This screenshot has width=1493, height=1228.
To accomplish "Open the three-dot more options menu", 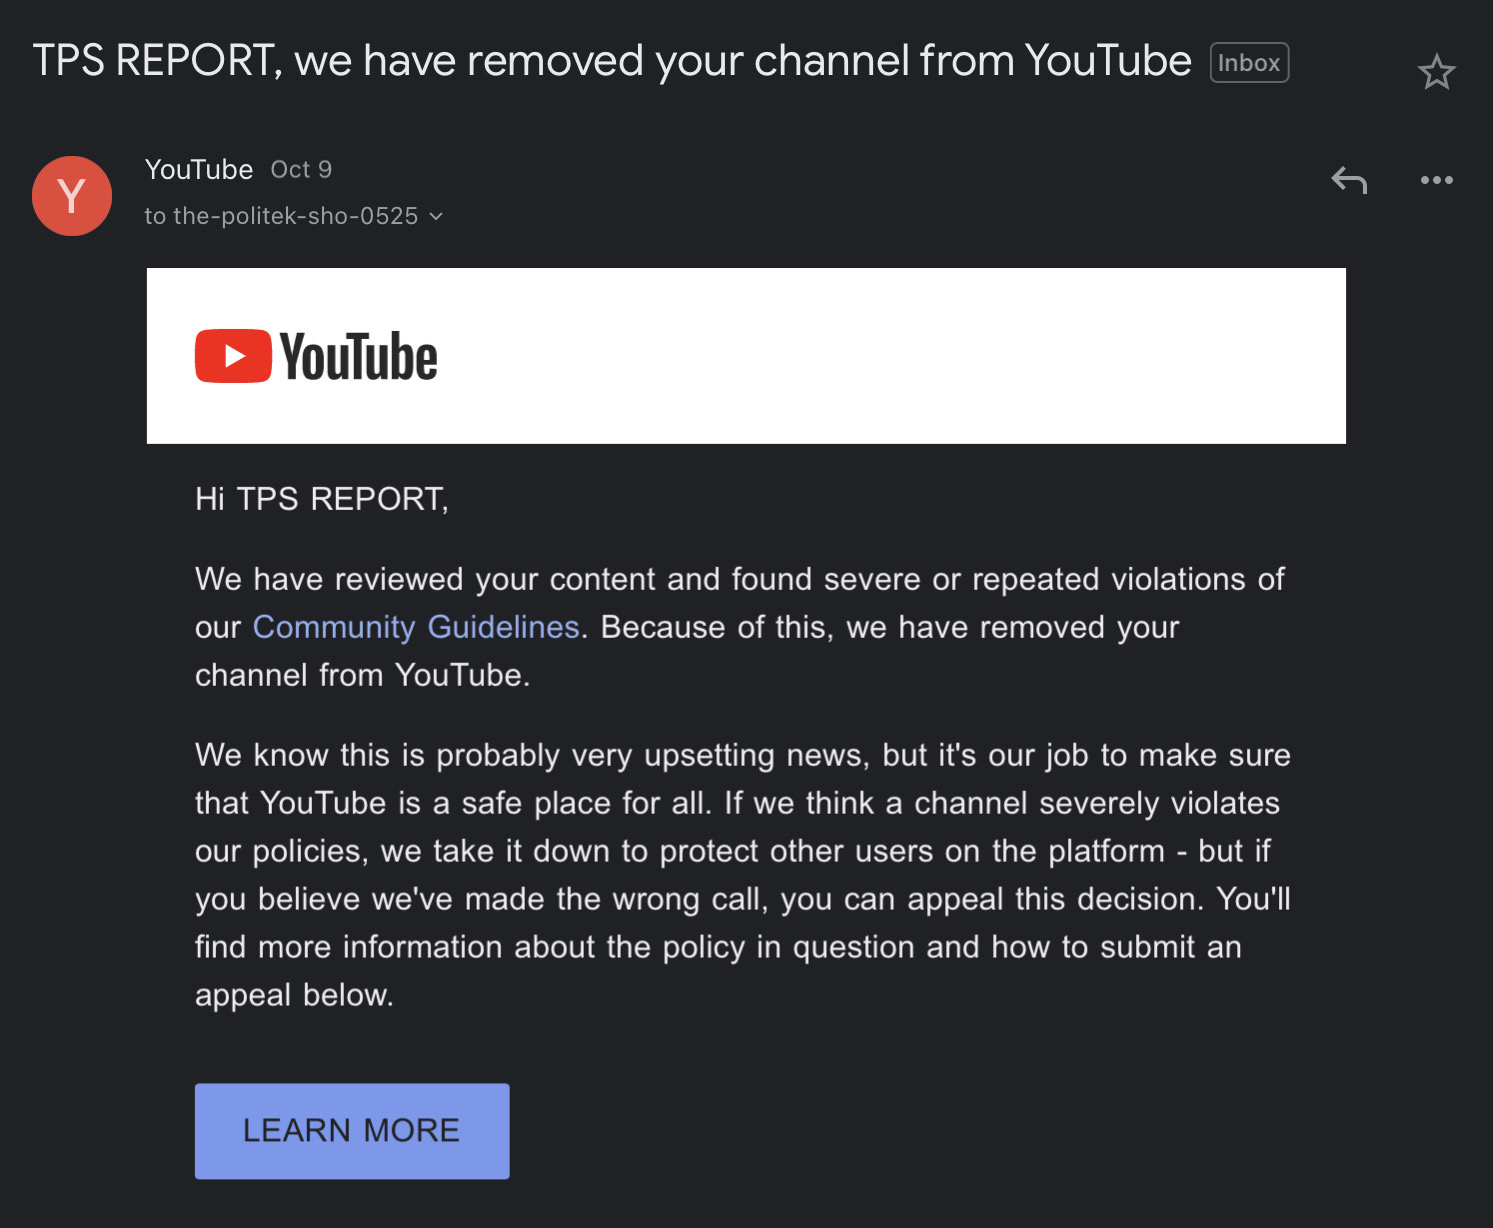I will [x=1436, y=180].
